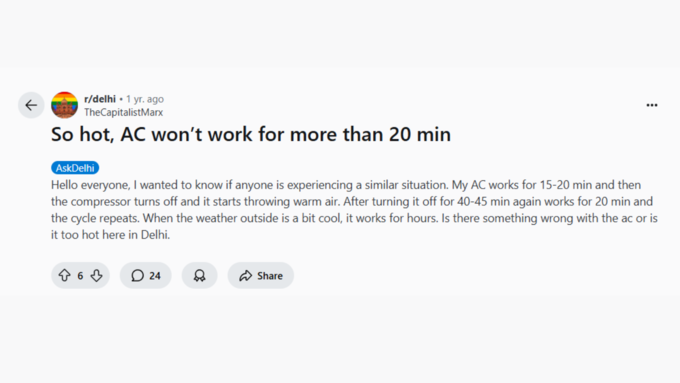Click the body line starting 'the cycle repeats'
Viewport: 680px width, 383px height.
pyautogui.click(x=354, y=218)
